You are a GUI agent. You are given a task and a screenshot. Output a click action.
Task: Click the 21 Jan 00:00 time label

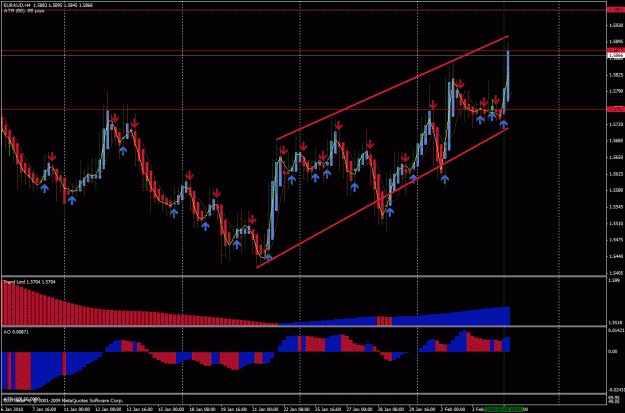265,409
